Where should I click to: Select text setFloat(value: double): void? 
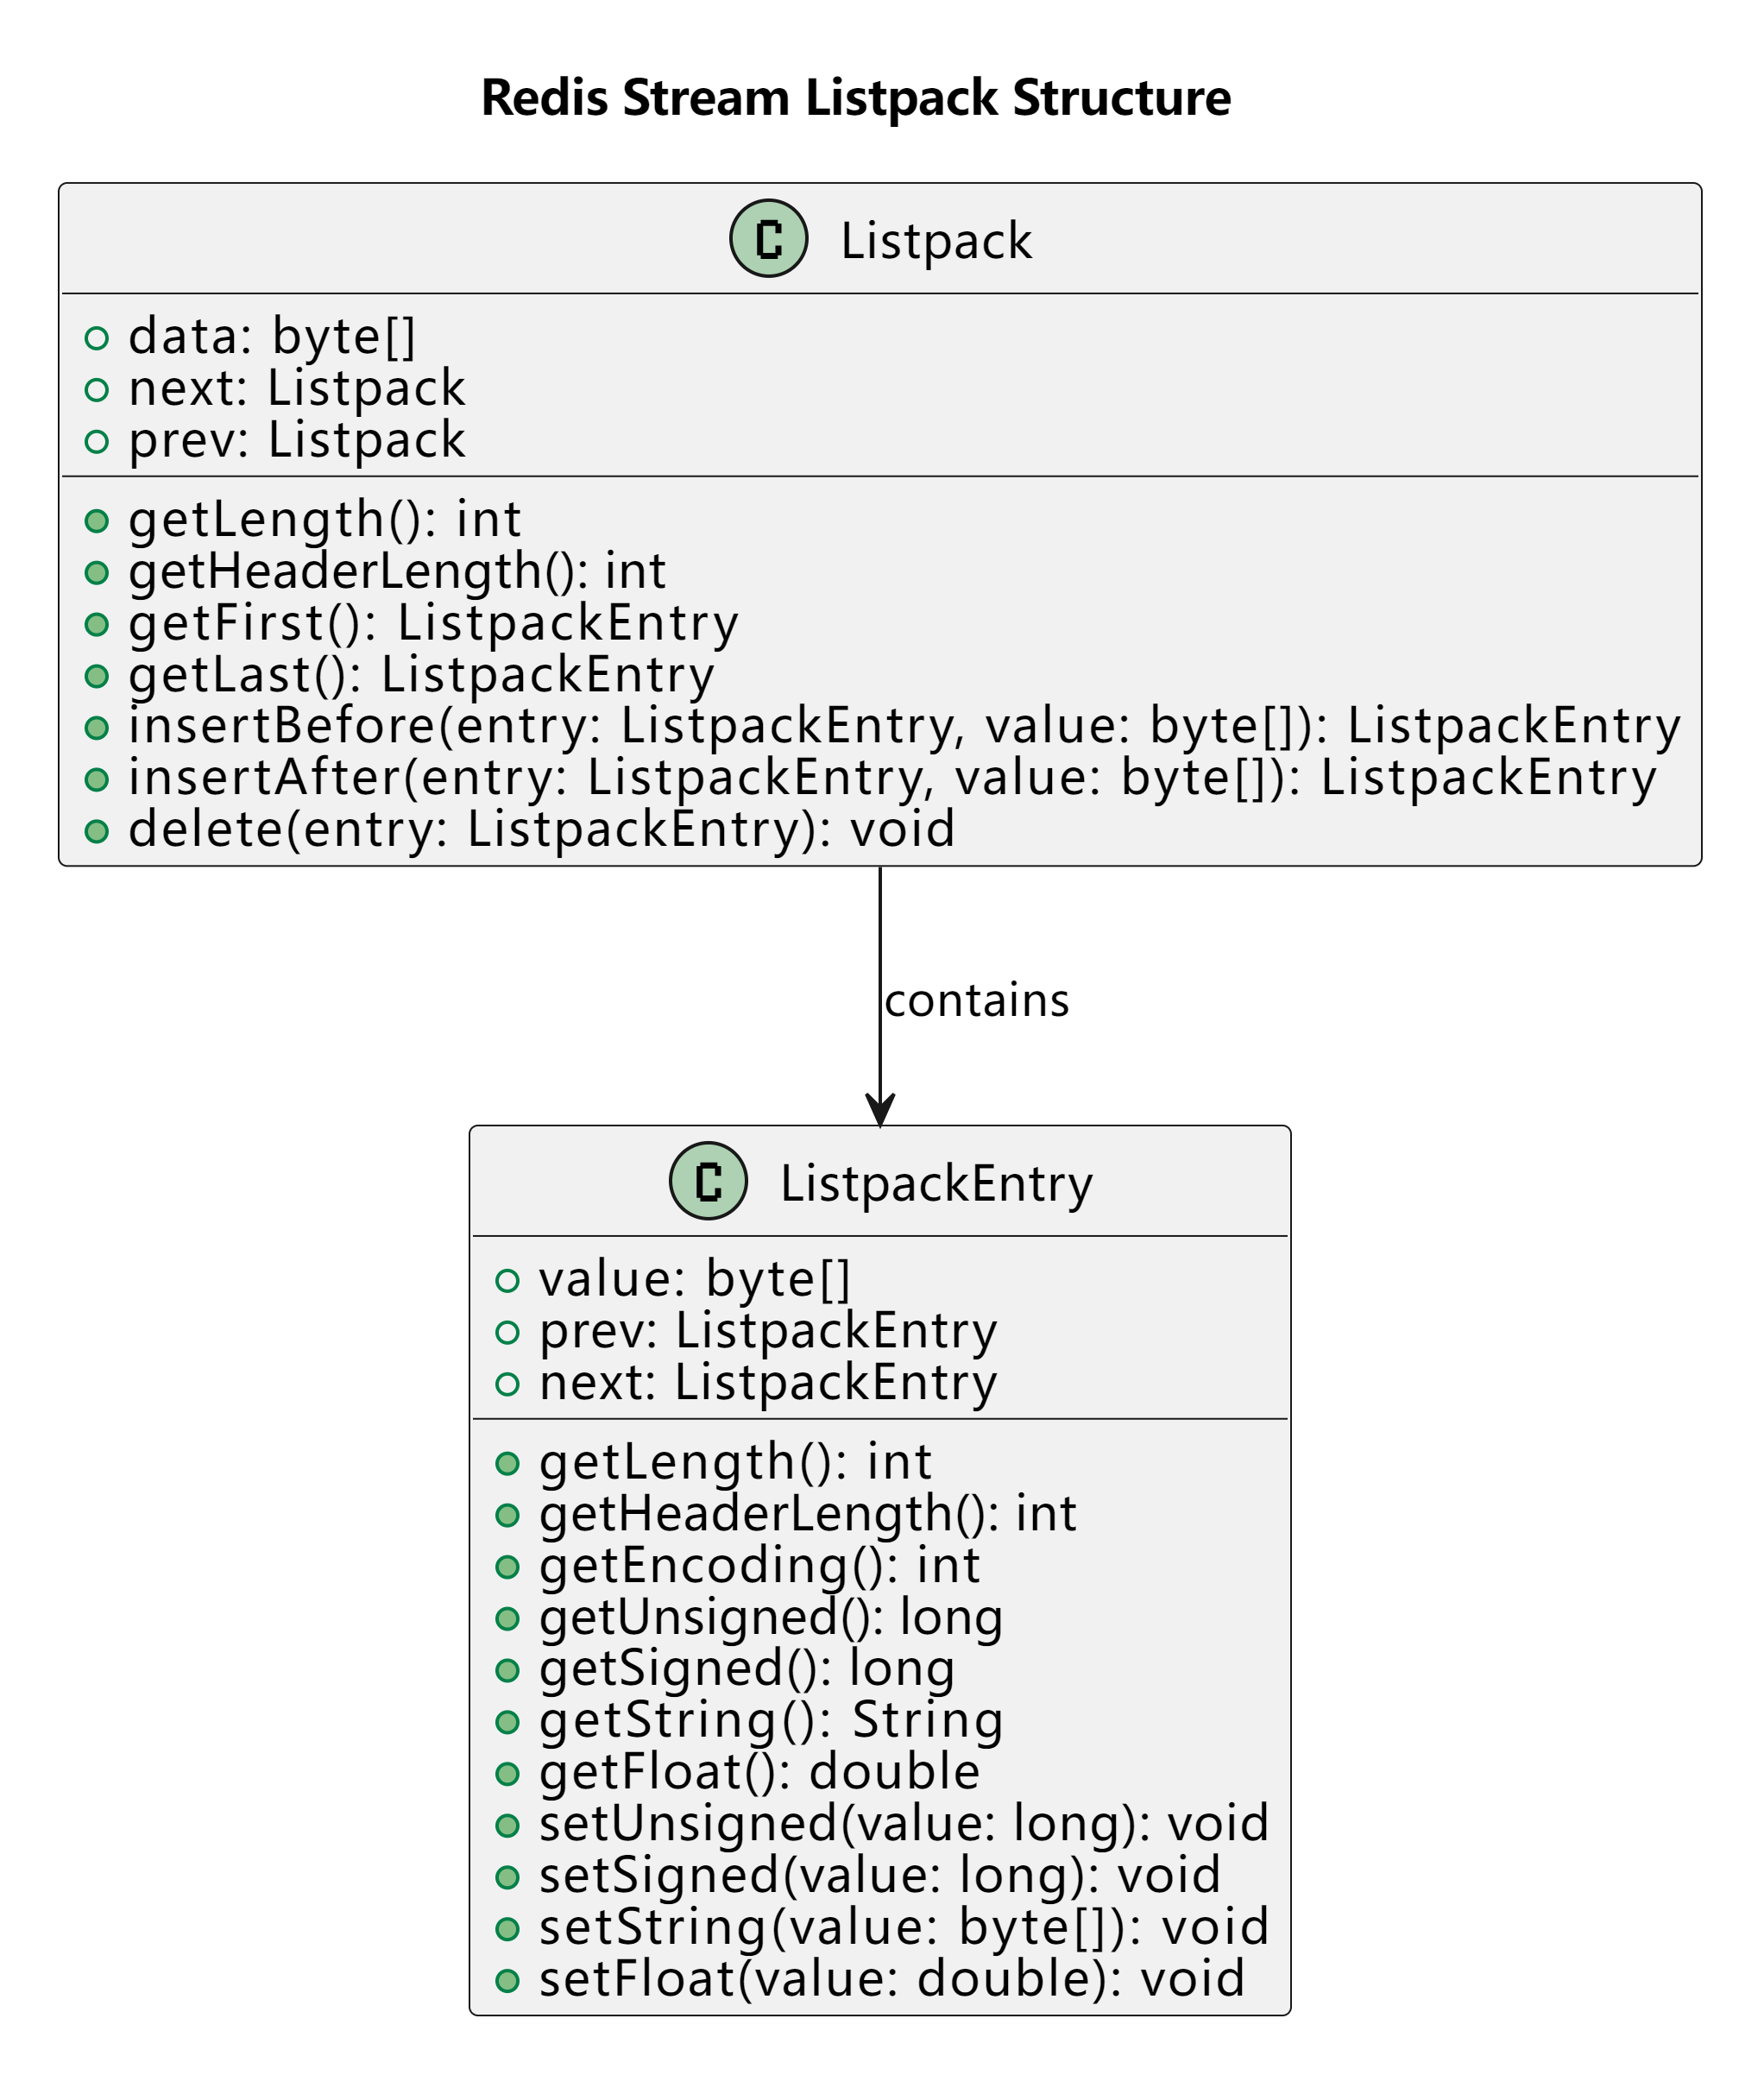[892, 1980]
